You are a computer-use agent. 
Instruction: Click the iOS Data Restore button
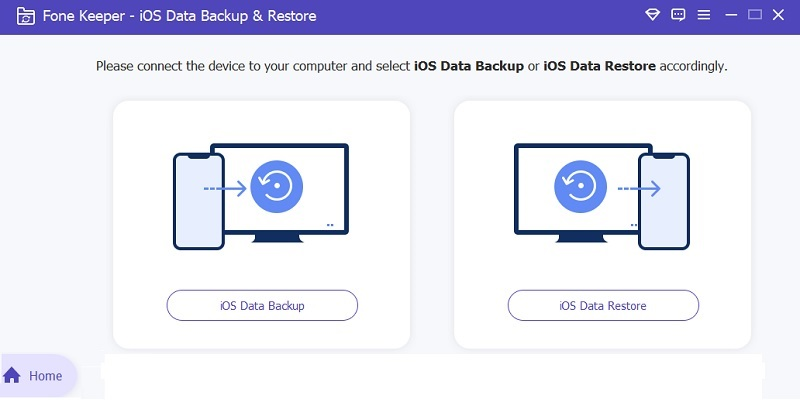coord(603,305)
